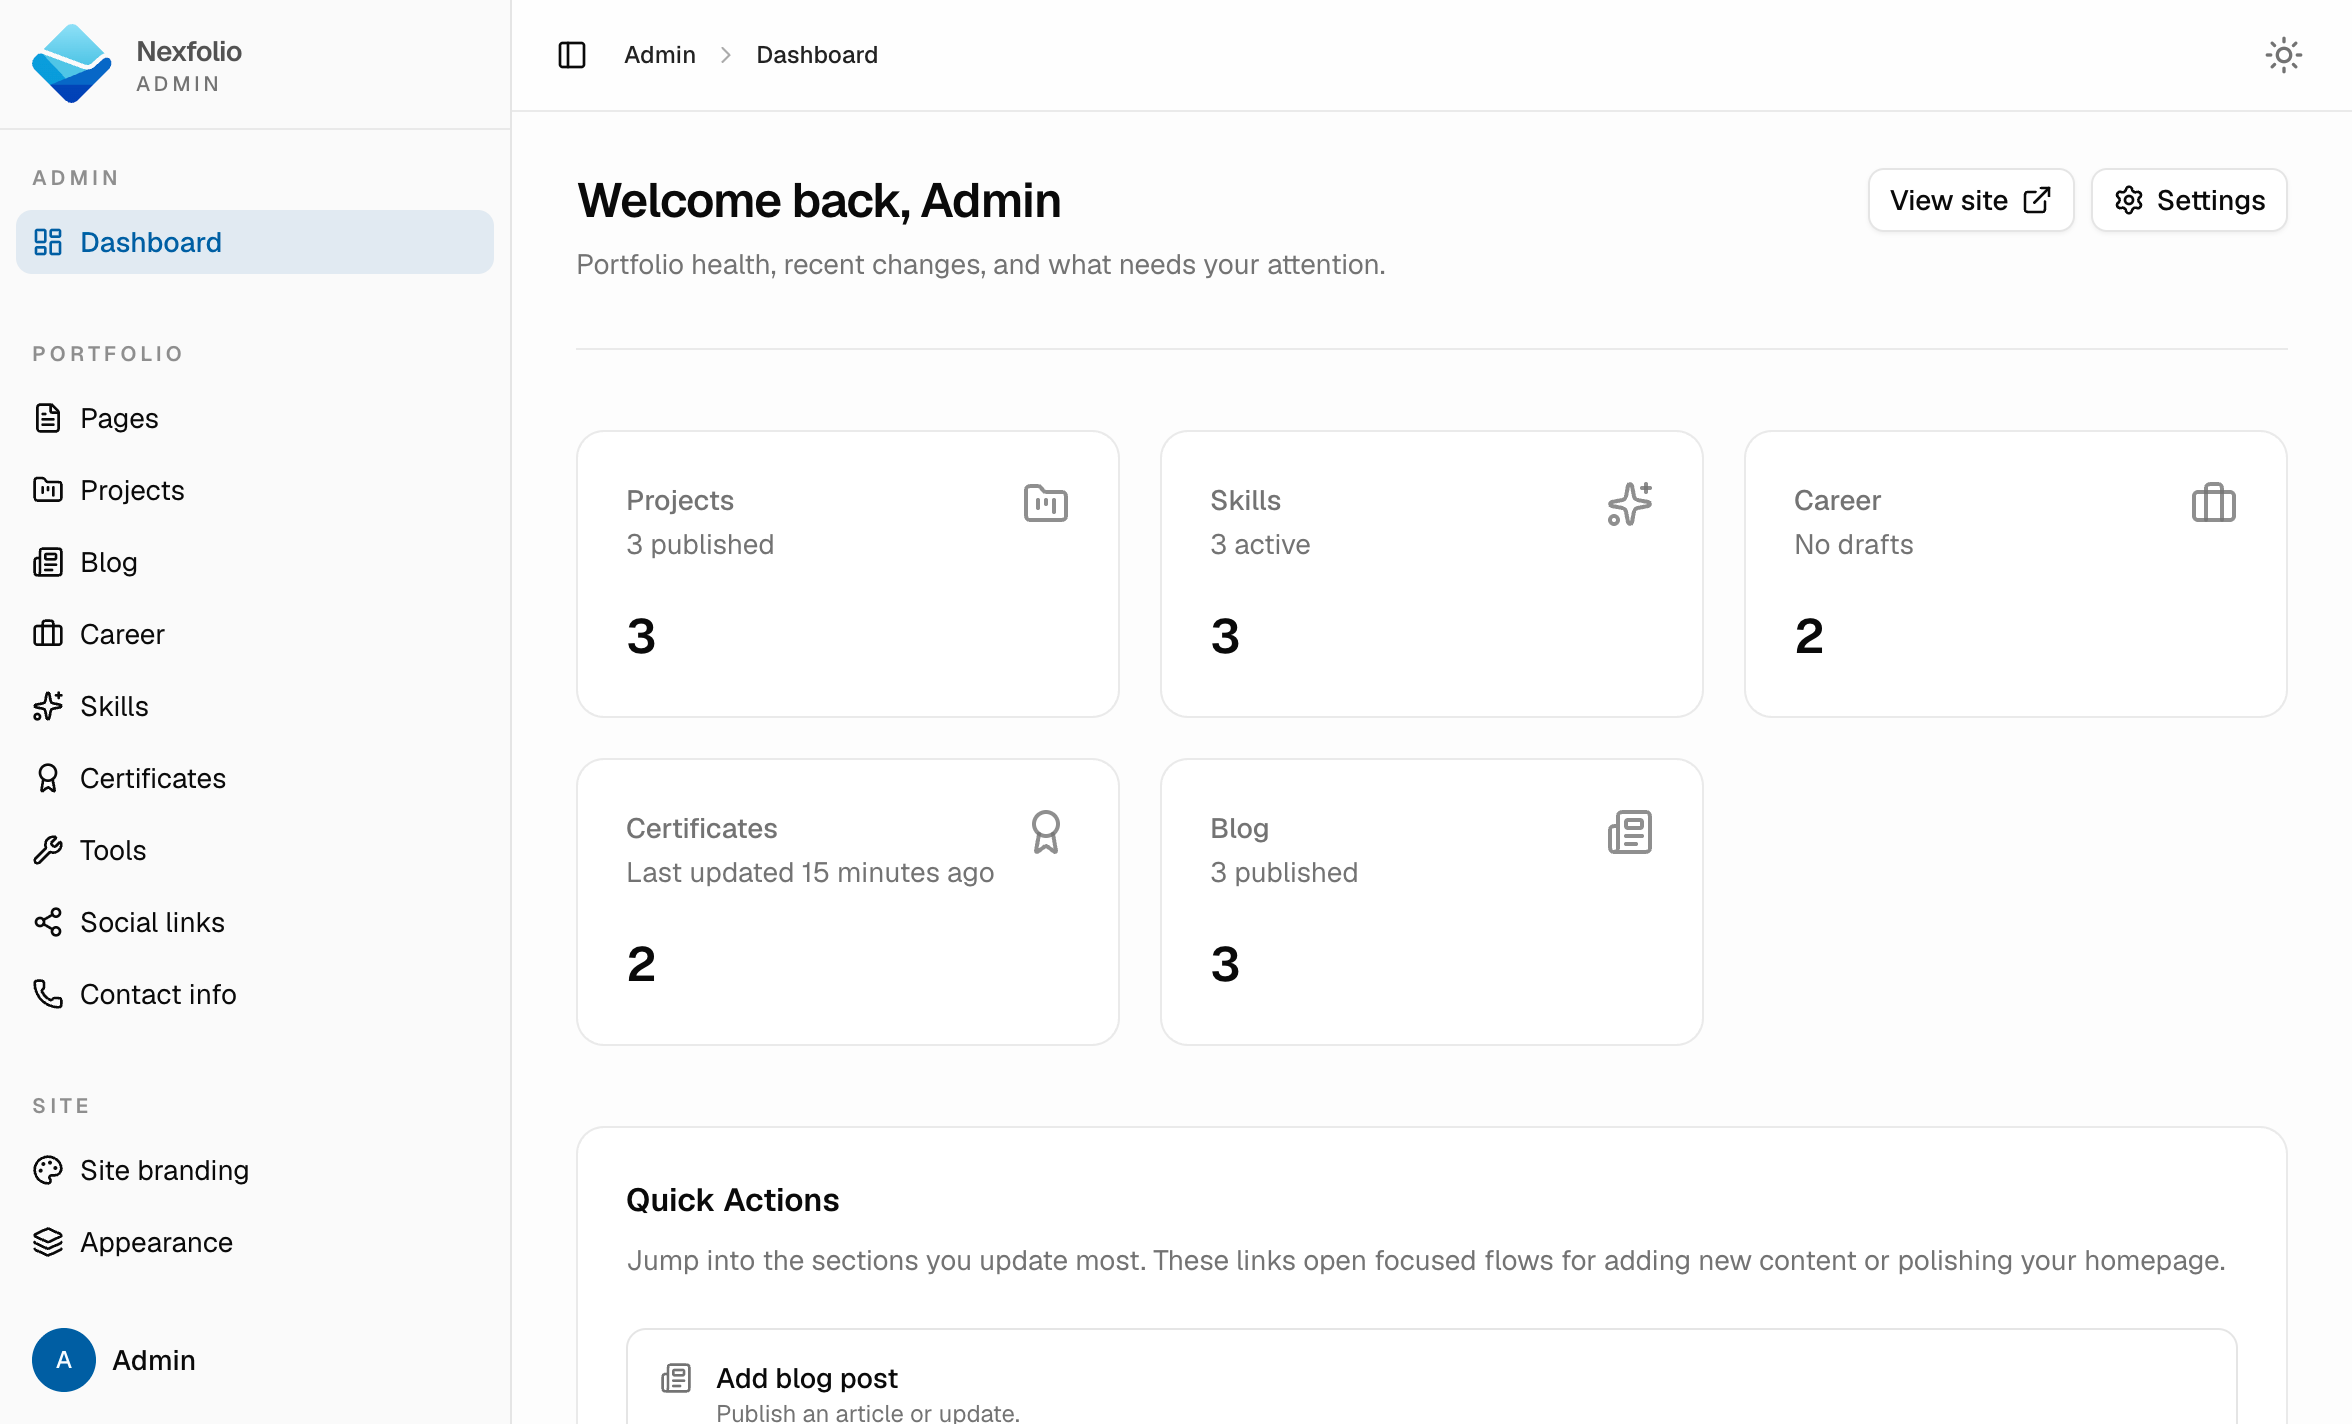2352x1424 pixels.
Task: Click the Admin breadcrumb link
Action: tap(660, 55)
